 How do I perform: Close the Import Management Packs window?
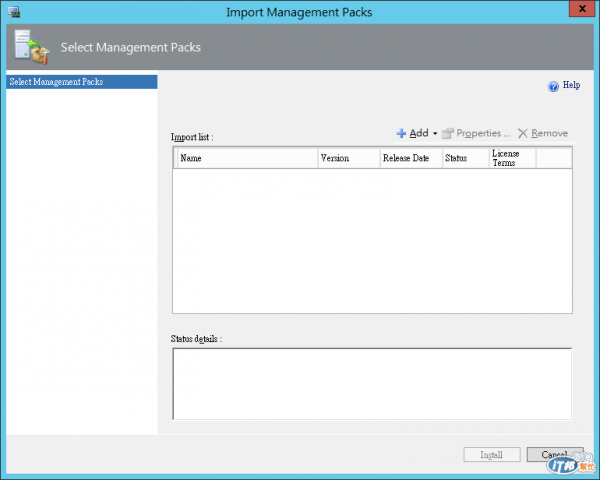tap(582, 8)
